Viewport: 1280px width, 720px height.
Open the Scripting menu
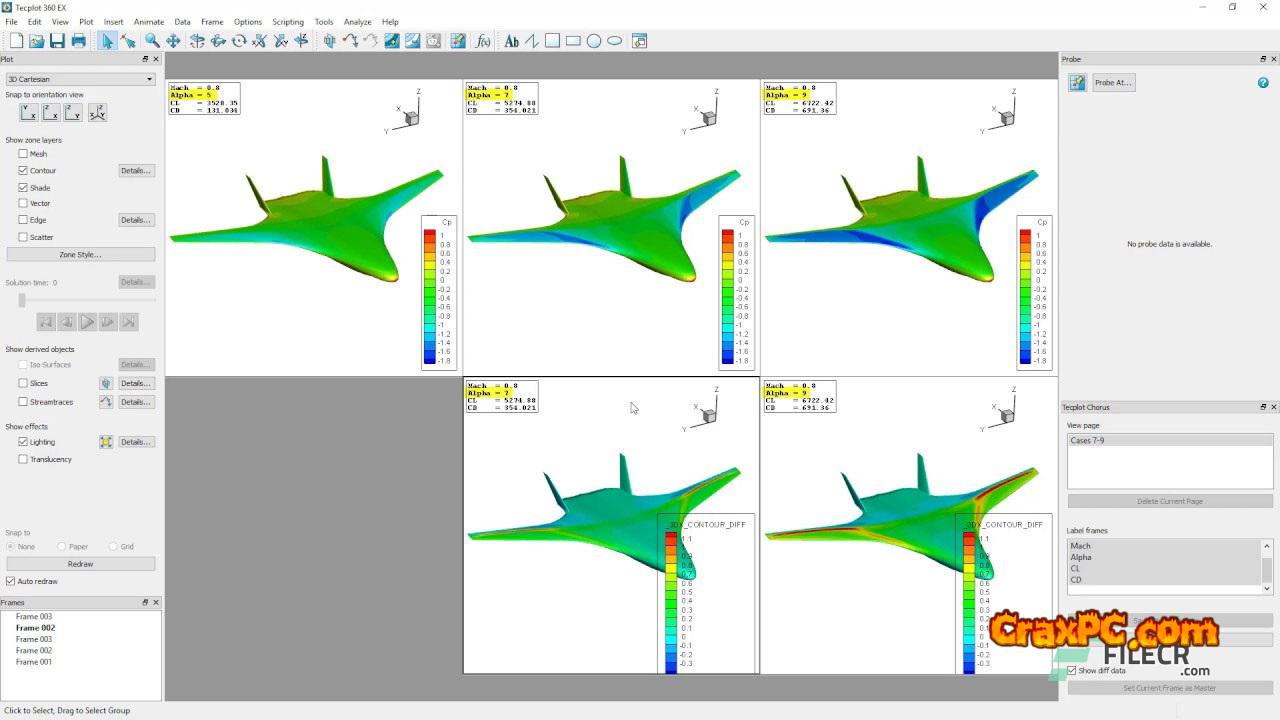pos(288,21)
